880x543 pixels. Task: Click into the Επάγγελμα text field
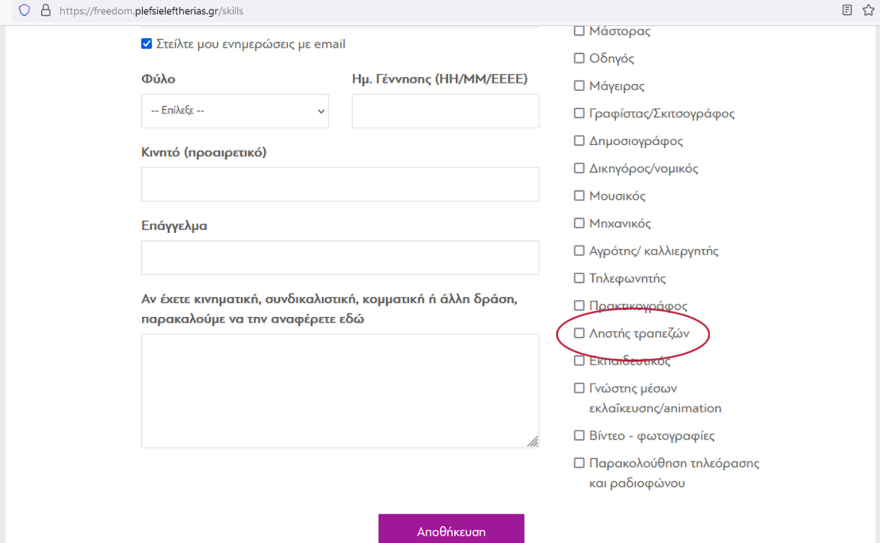click(340, 257)
